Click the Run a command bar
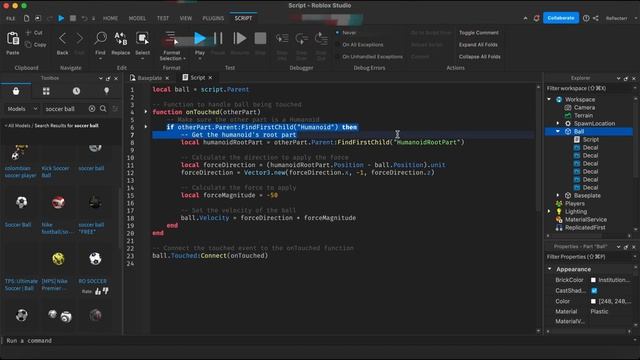640x360 pixels. (318, 340)
